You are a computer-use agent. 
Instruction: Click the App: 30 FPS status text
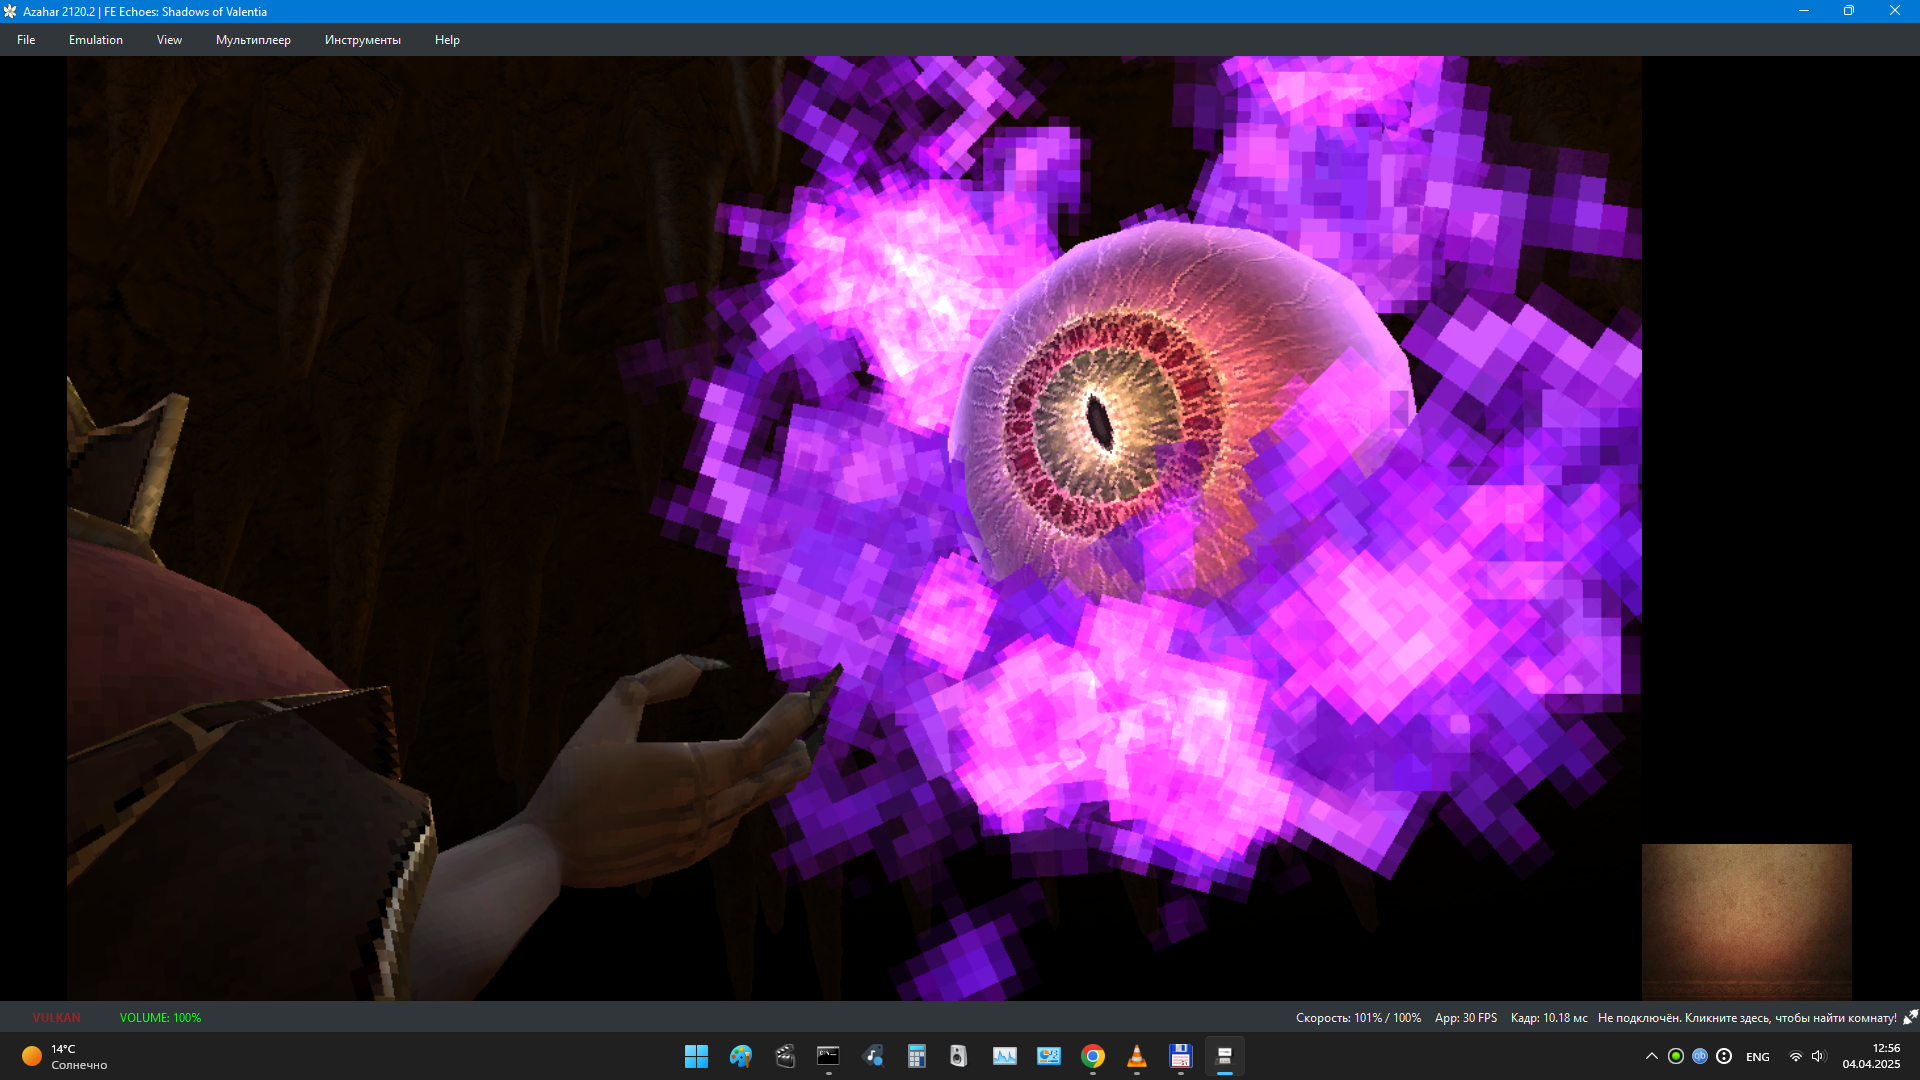point(1465,1018)
